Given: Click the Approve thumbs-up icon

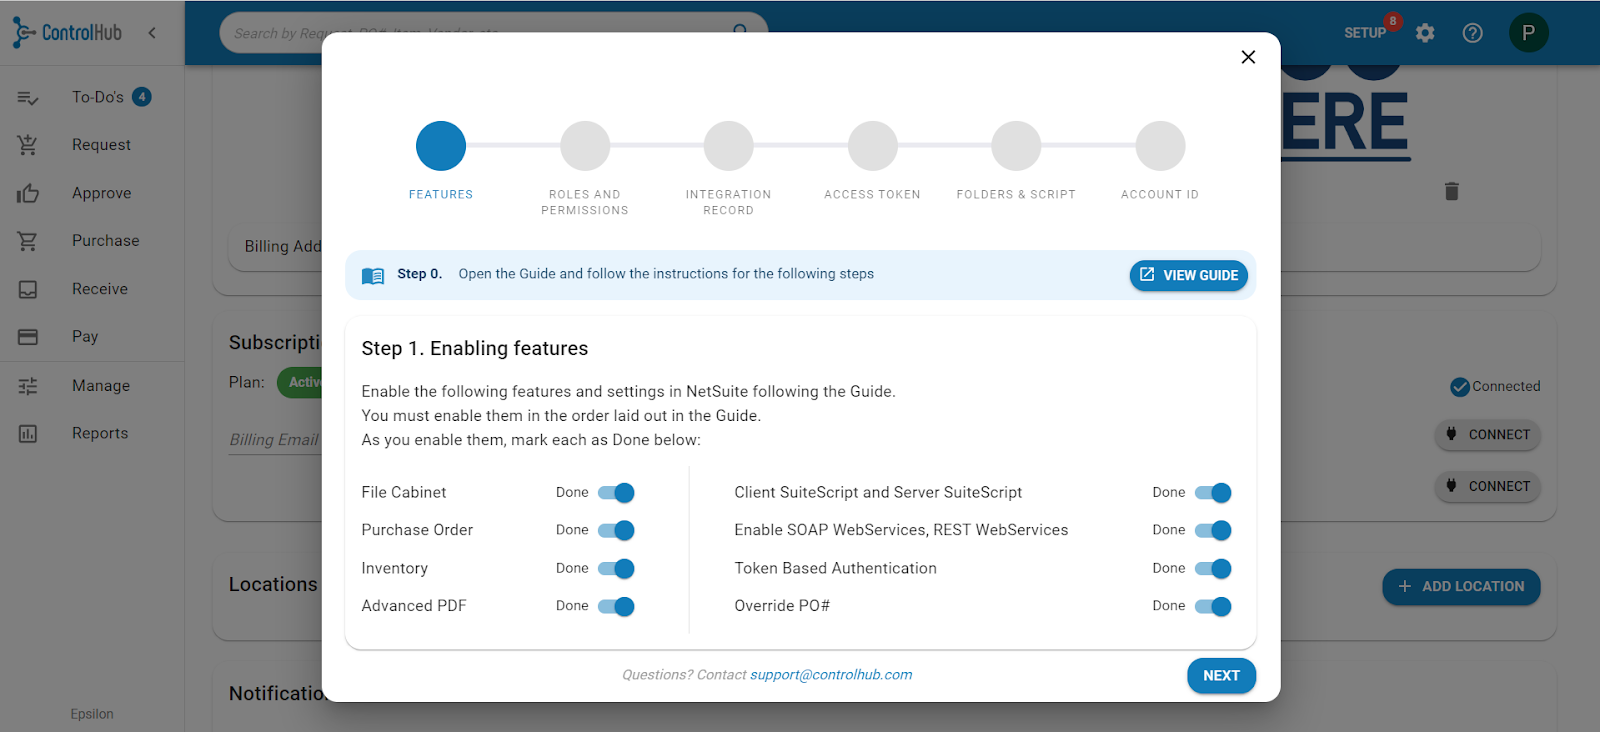Looking at the screenshot, I should click(x=28, y=193).
